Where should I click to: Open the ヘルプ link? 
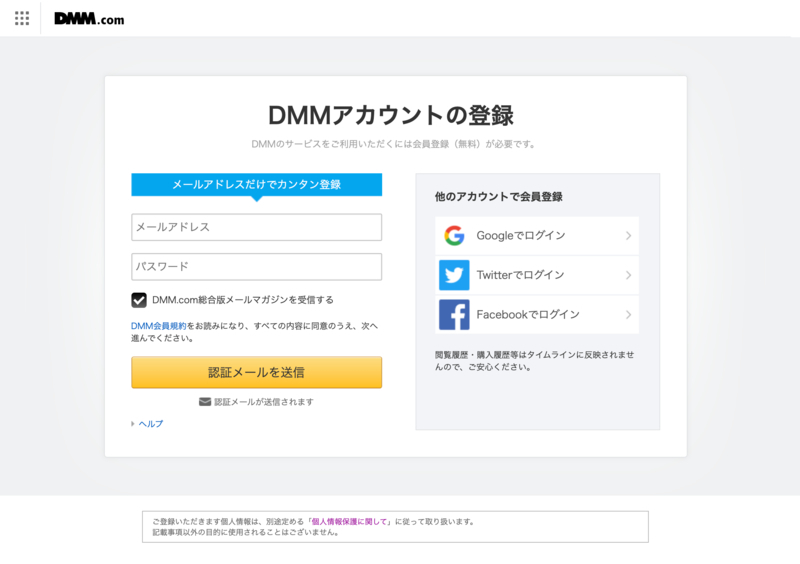tap(151, 424)
